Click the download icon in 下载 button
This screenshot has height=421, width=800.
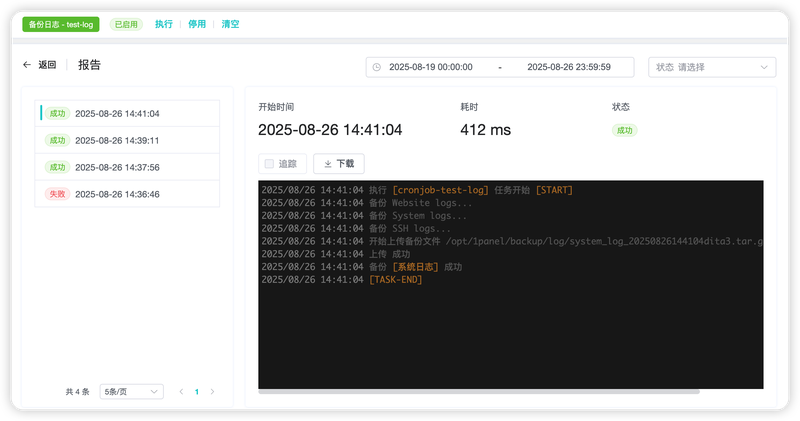pyautogui.click(x=328, y=164)
